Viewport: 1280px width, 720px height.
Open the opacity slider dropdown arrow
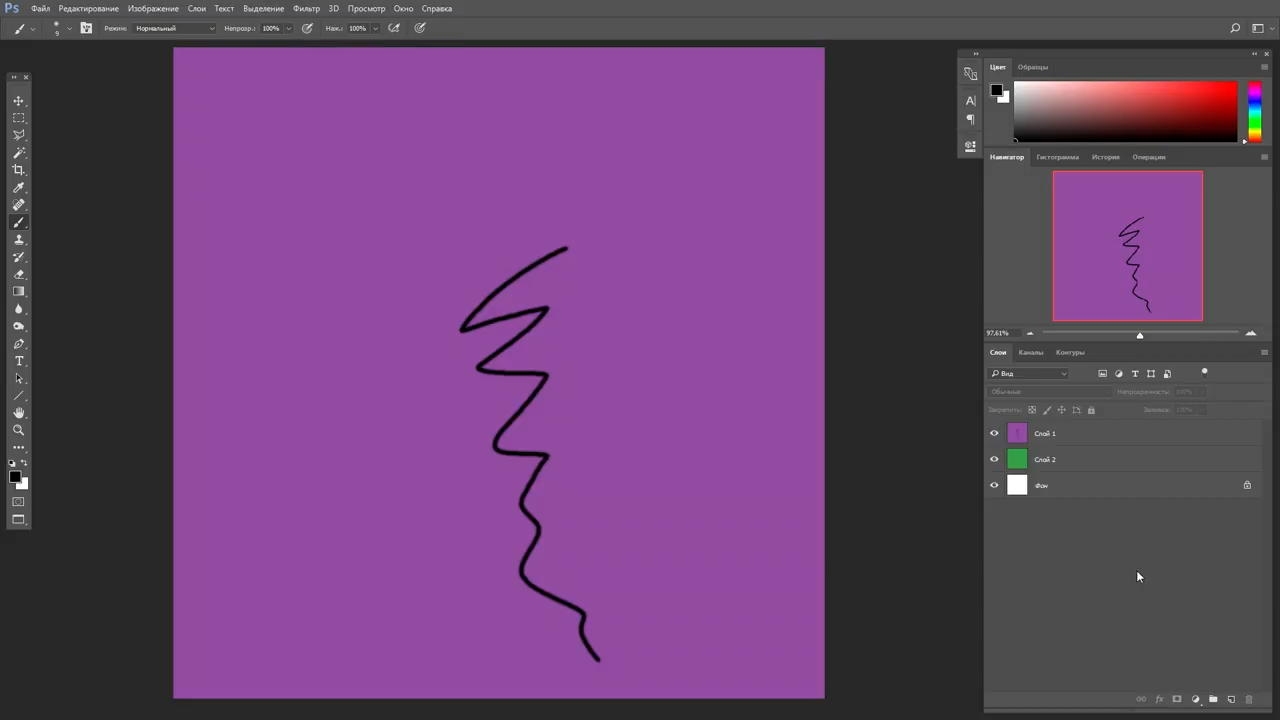point(289,28)
